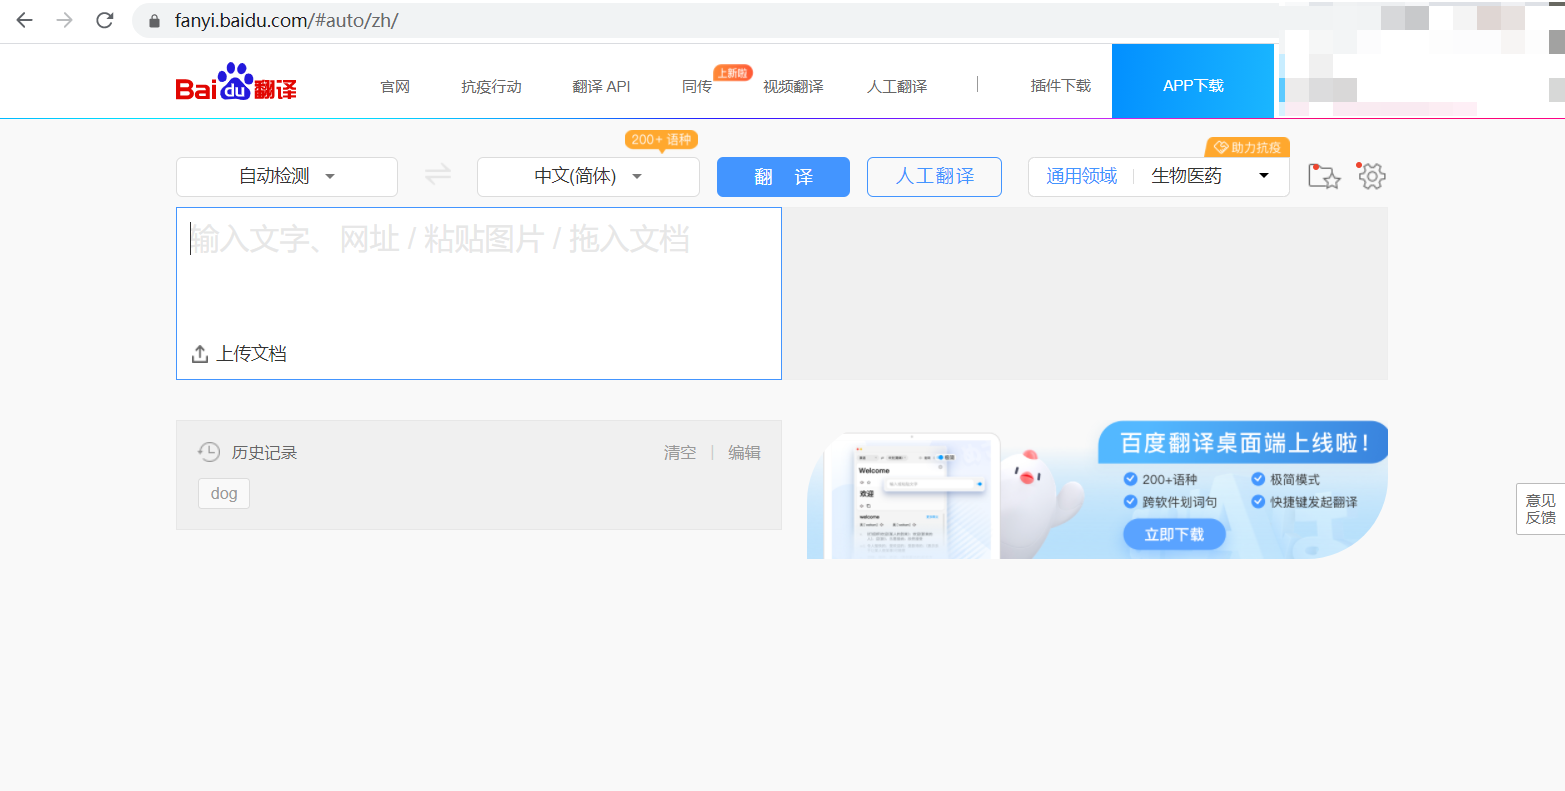Go back with browser back arrow
Viewport: 1565px width, 791px height.
click(24, 20)
